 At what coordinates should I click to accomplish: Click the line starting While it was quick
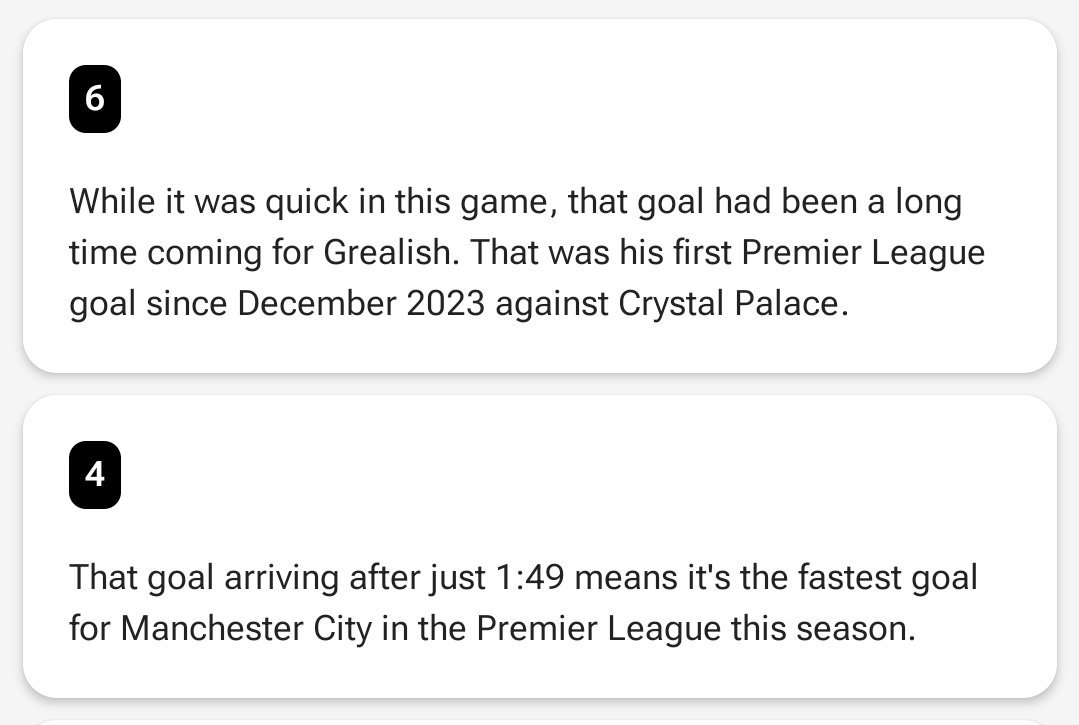click(x=515, y=202)
